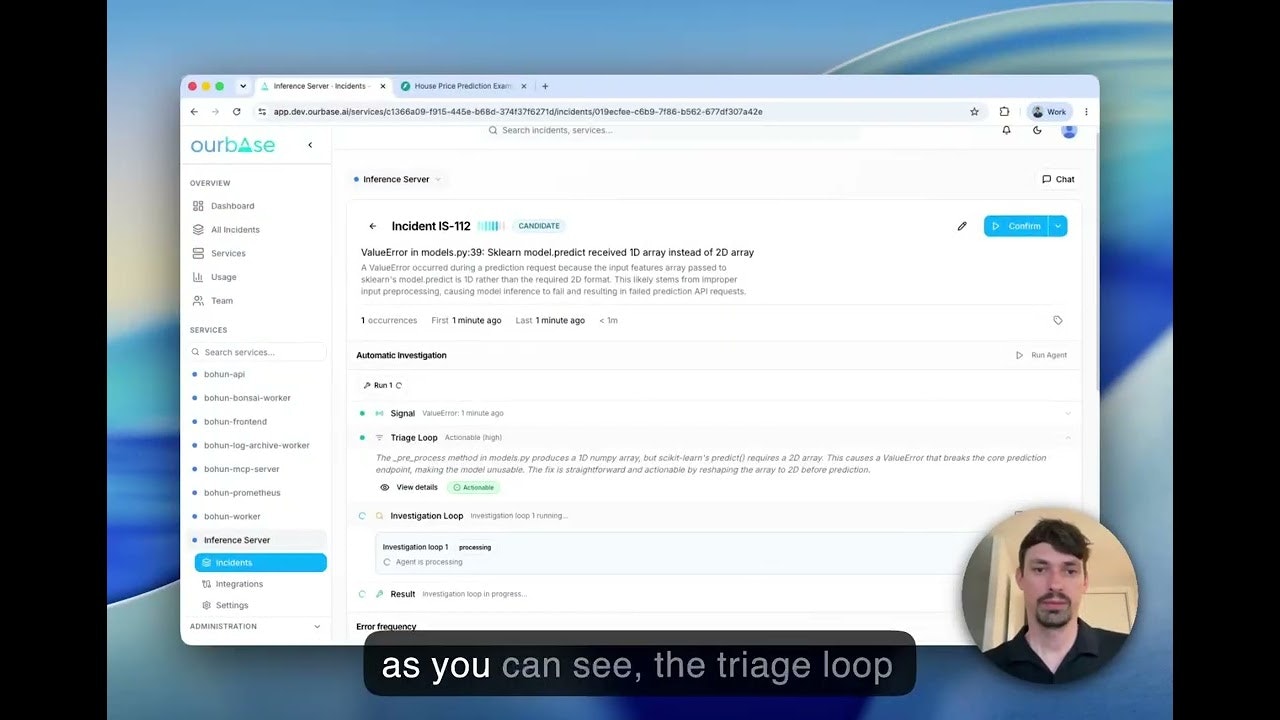This screenshot has height=720, width=1280.
Task: Focus the Search services field
Action: 258,352
